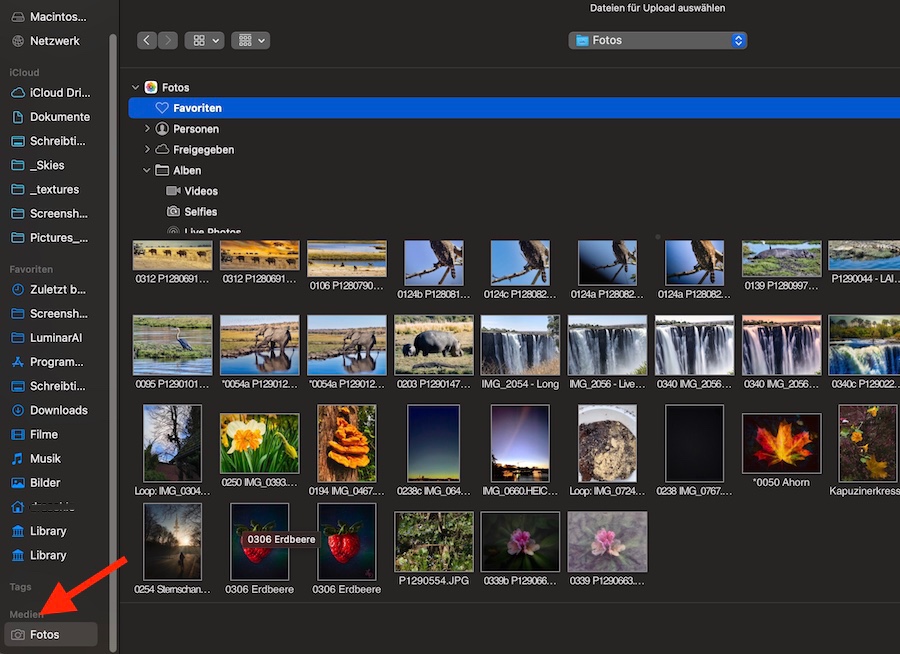
Task: Open Musik folder in the sidebar
Action: coord(45,459)
